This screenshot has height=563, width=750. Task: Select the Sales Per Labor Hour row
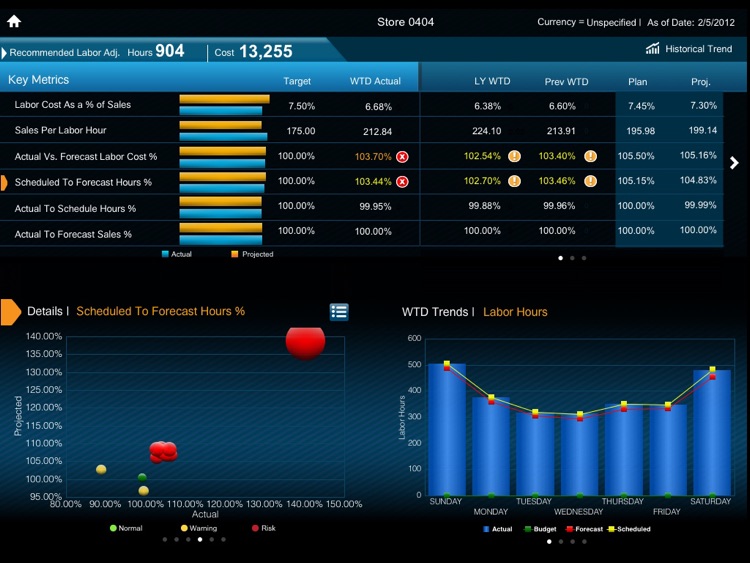point(60,131)
